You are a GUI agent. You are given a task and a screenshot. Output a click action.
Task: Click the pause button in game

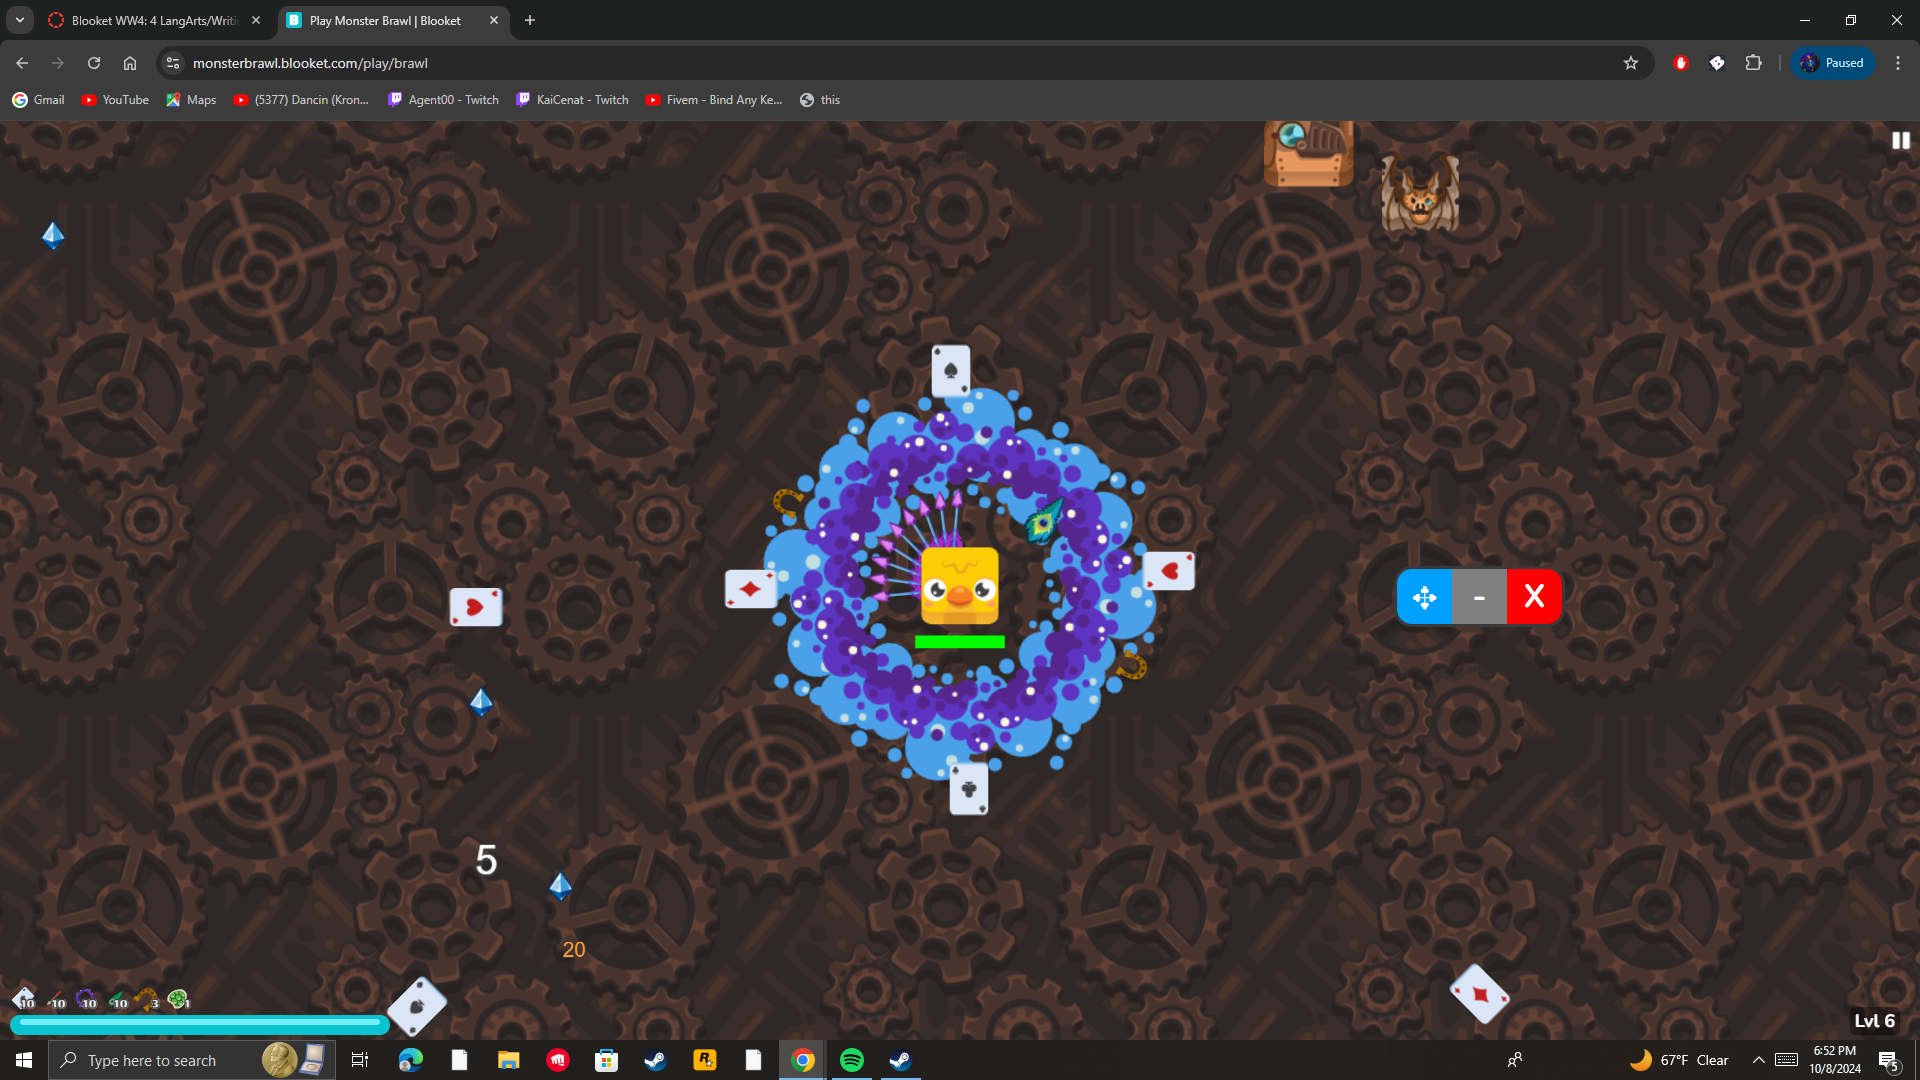click(1900, 141)
